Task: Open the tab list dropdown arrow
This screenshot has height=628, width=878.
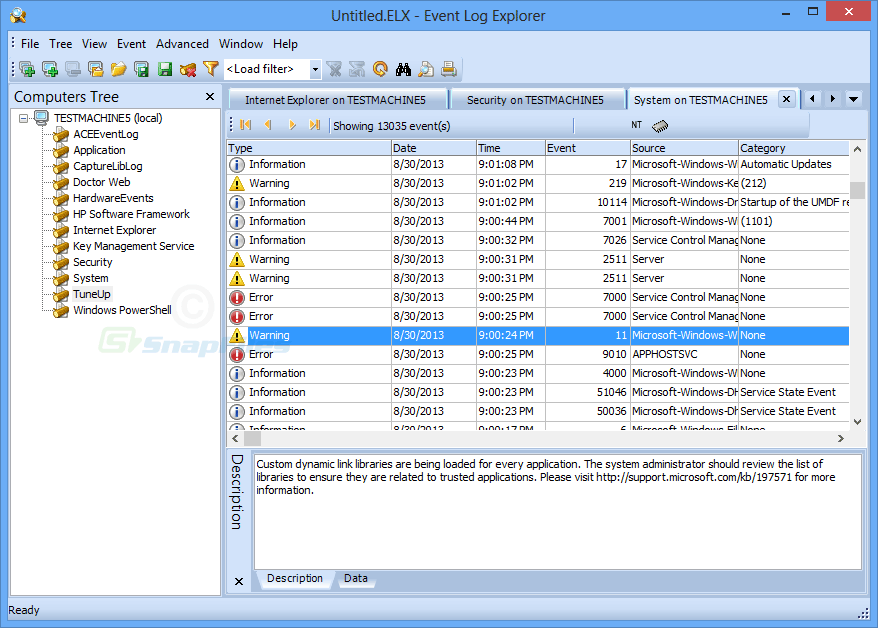Action: pos(852,99)
